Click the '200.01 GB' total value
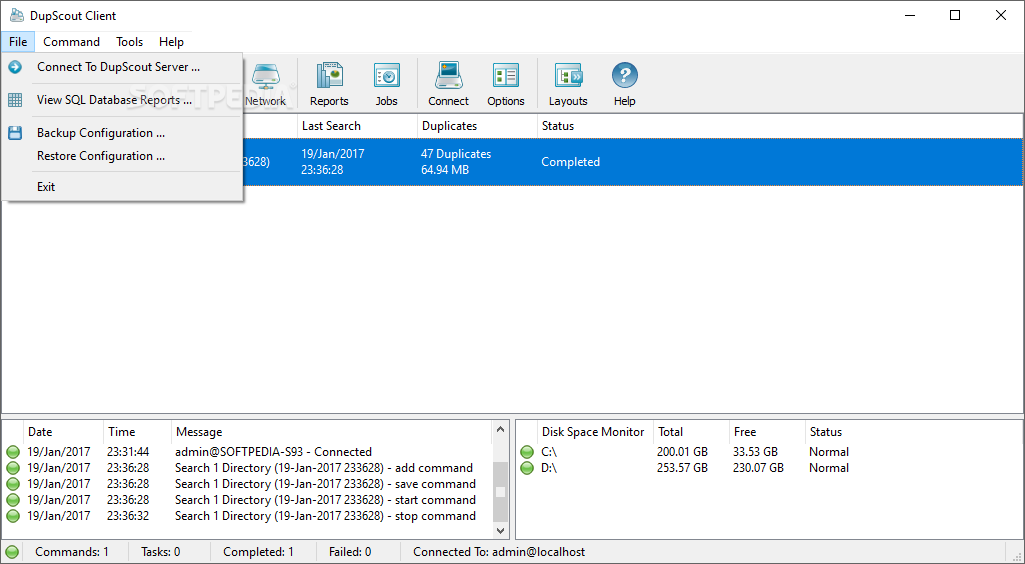The height and width of the screenshot is (564, 1025). click(682, 452)
